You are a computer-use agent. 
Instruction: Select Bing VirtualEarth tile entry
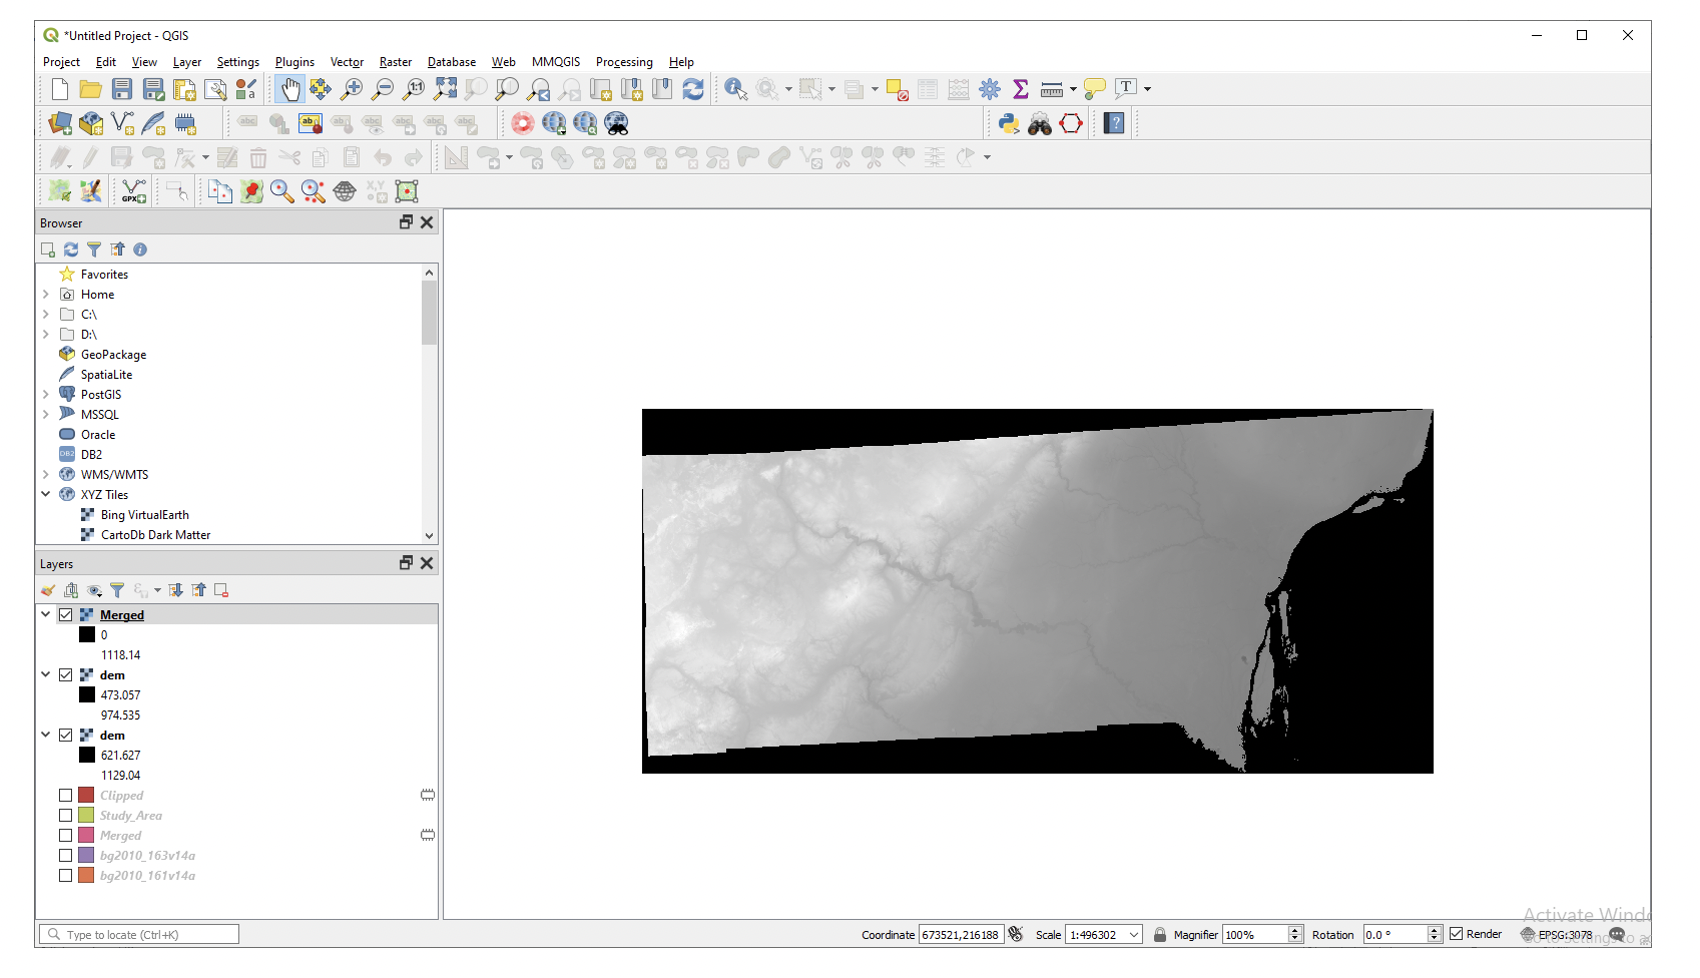pyautogui.click(x=145, y=515)
